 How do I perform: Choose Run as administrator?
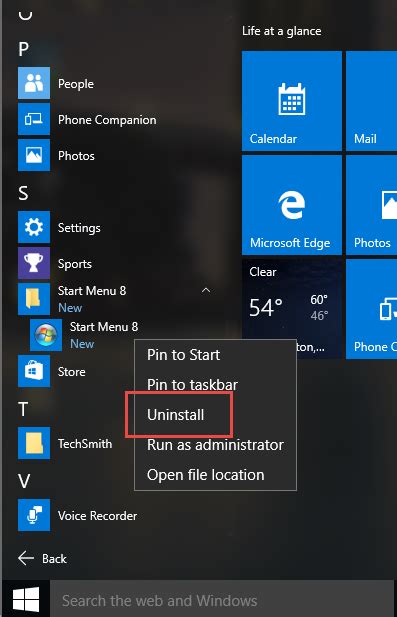click(215, 445)
